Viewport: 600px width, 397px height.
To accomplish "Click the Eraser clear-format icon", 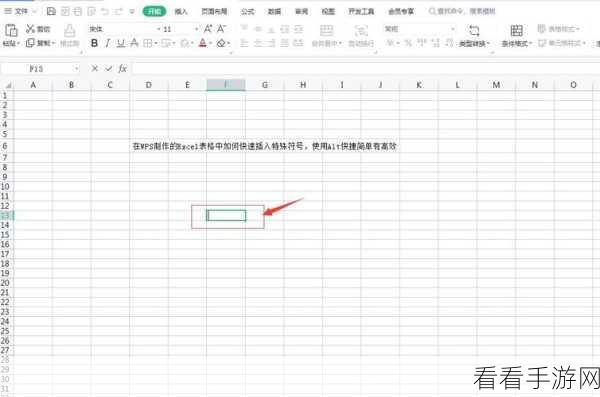I will pos(221,43).
